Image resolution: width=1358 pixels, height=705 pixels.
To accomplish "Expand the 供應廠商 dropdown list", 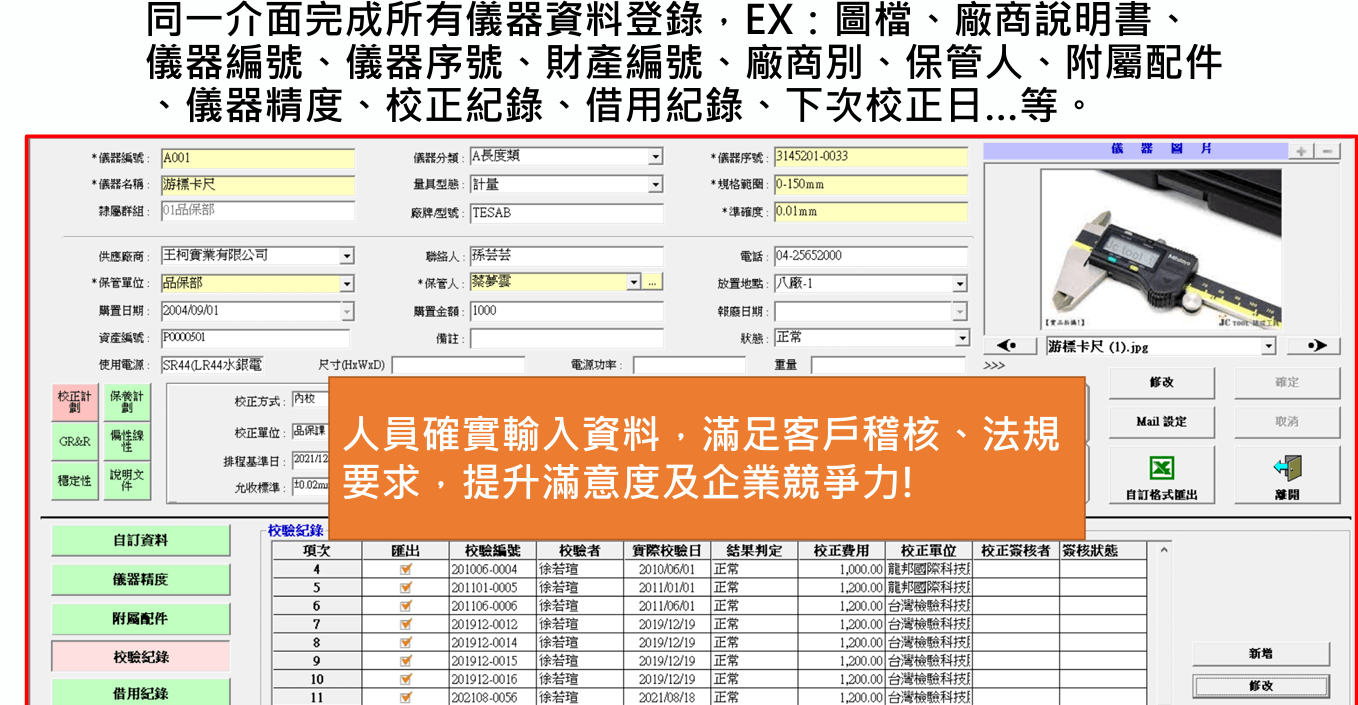I will point(346,256).
